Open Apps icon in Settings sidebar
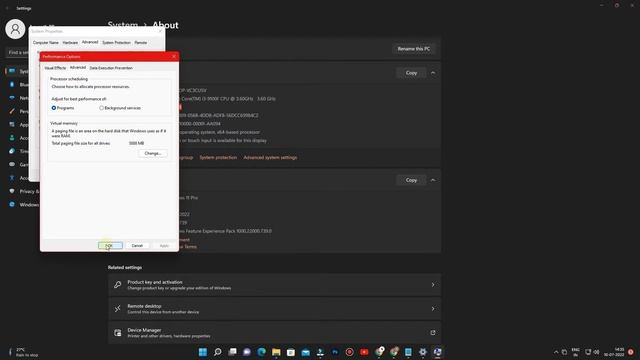The height and width of the screenshot is (360, 640). click(12, 124)
